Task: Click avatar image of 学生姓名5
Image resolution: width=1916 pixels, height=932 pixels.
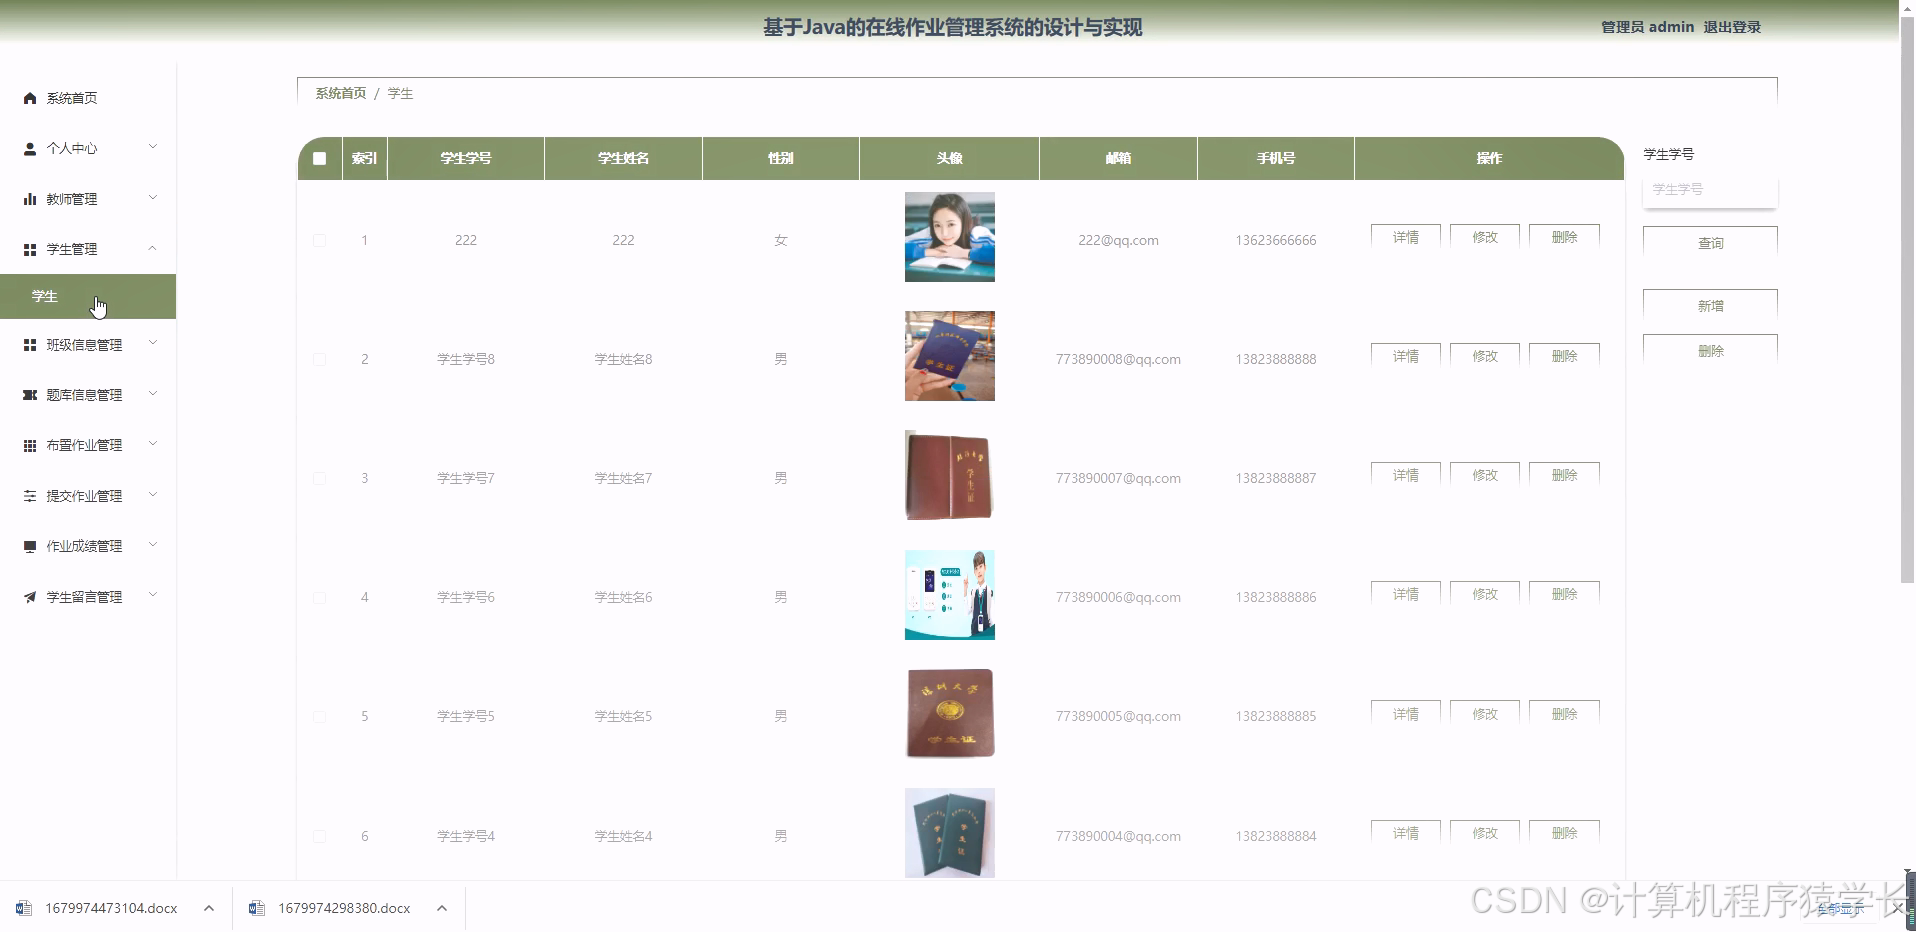Action: 950,713
